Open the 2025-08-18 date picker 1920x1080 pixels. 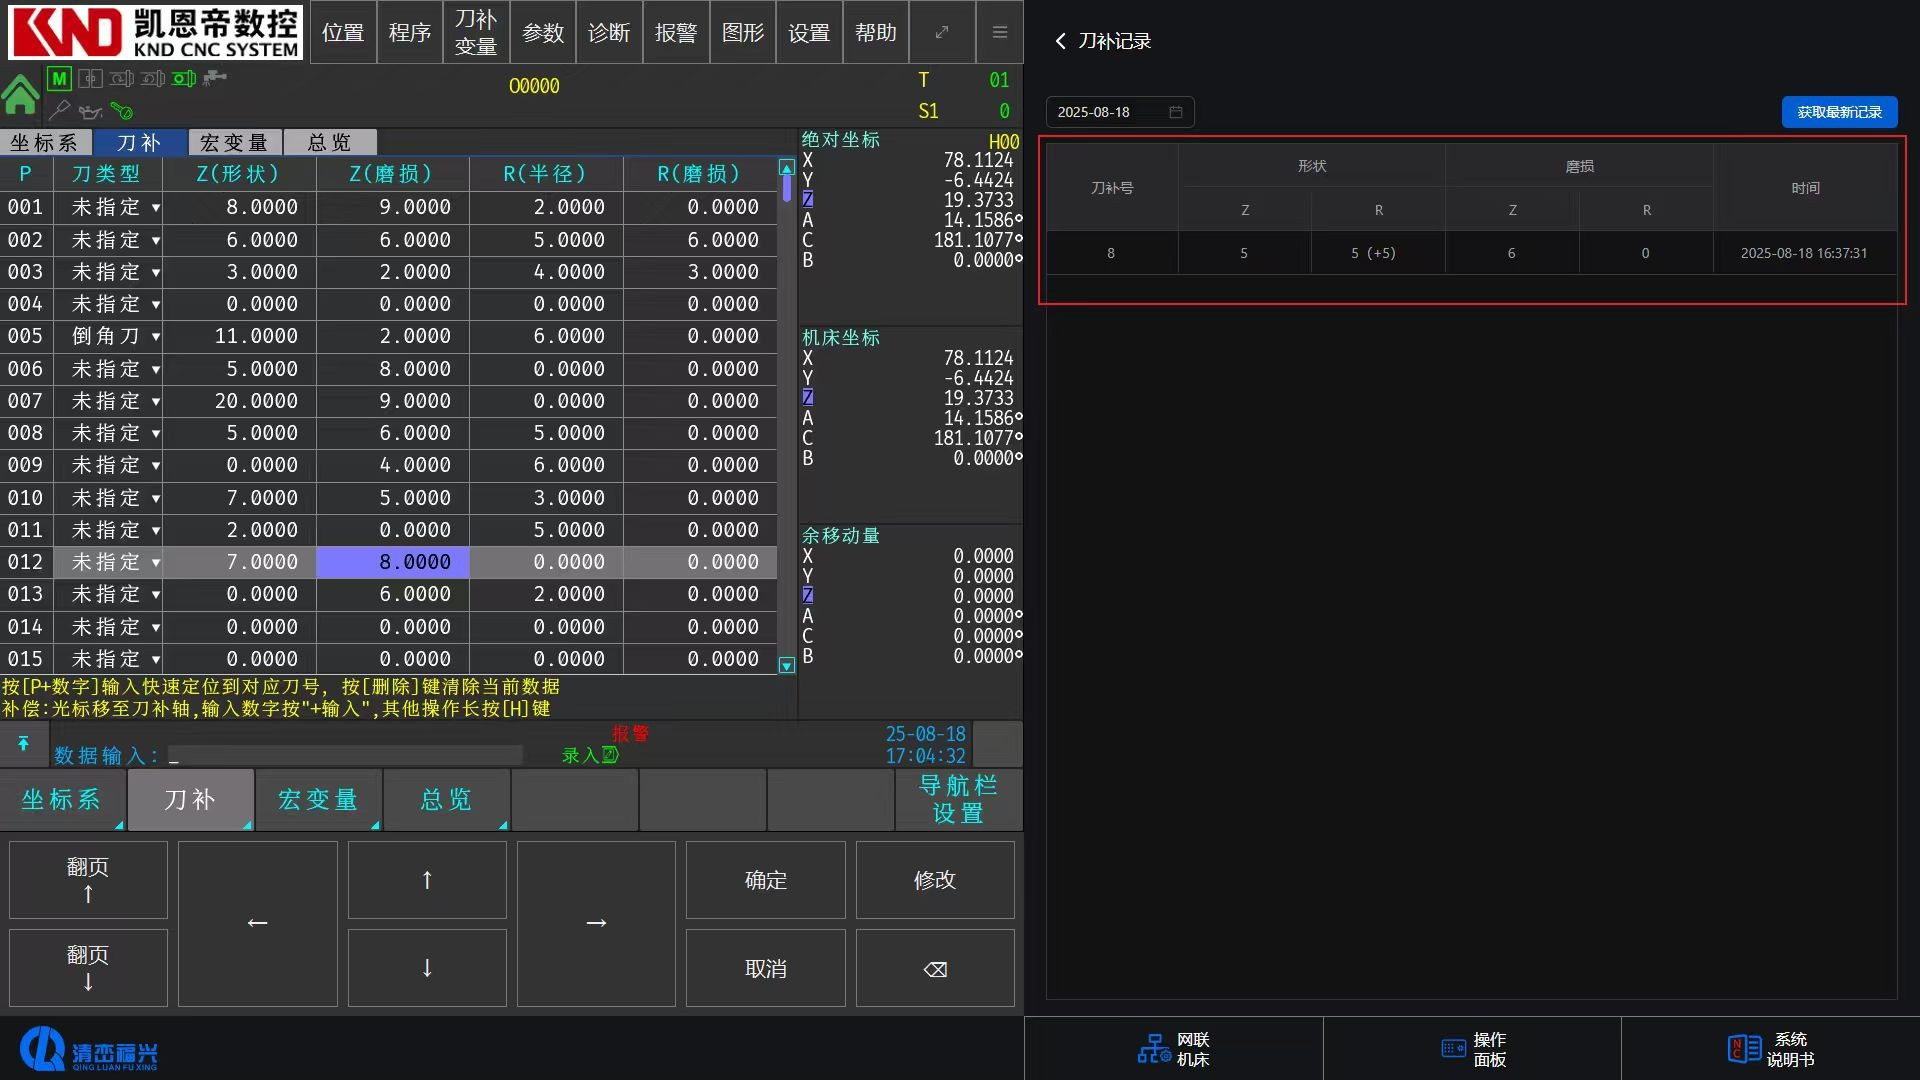click(1119, 112)
